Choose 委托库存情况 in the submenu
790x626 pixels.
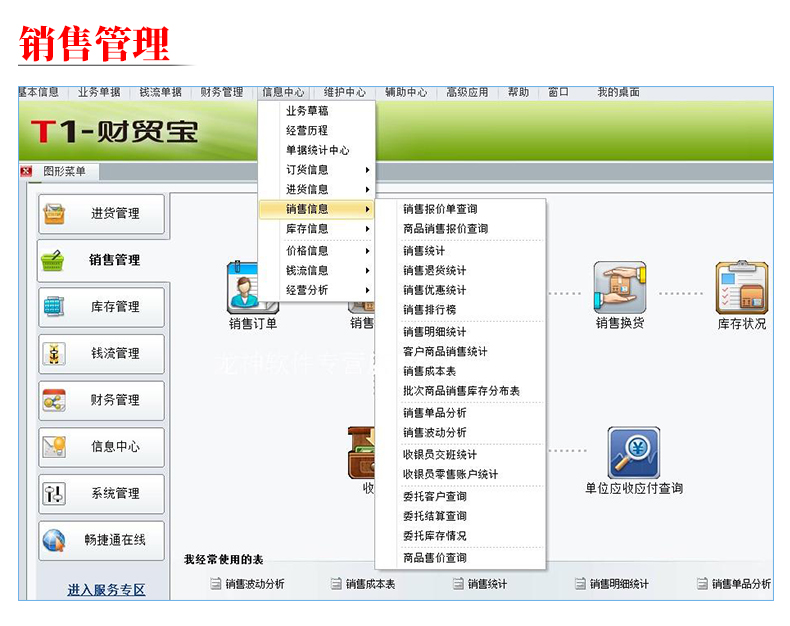click(460, 536)
